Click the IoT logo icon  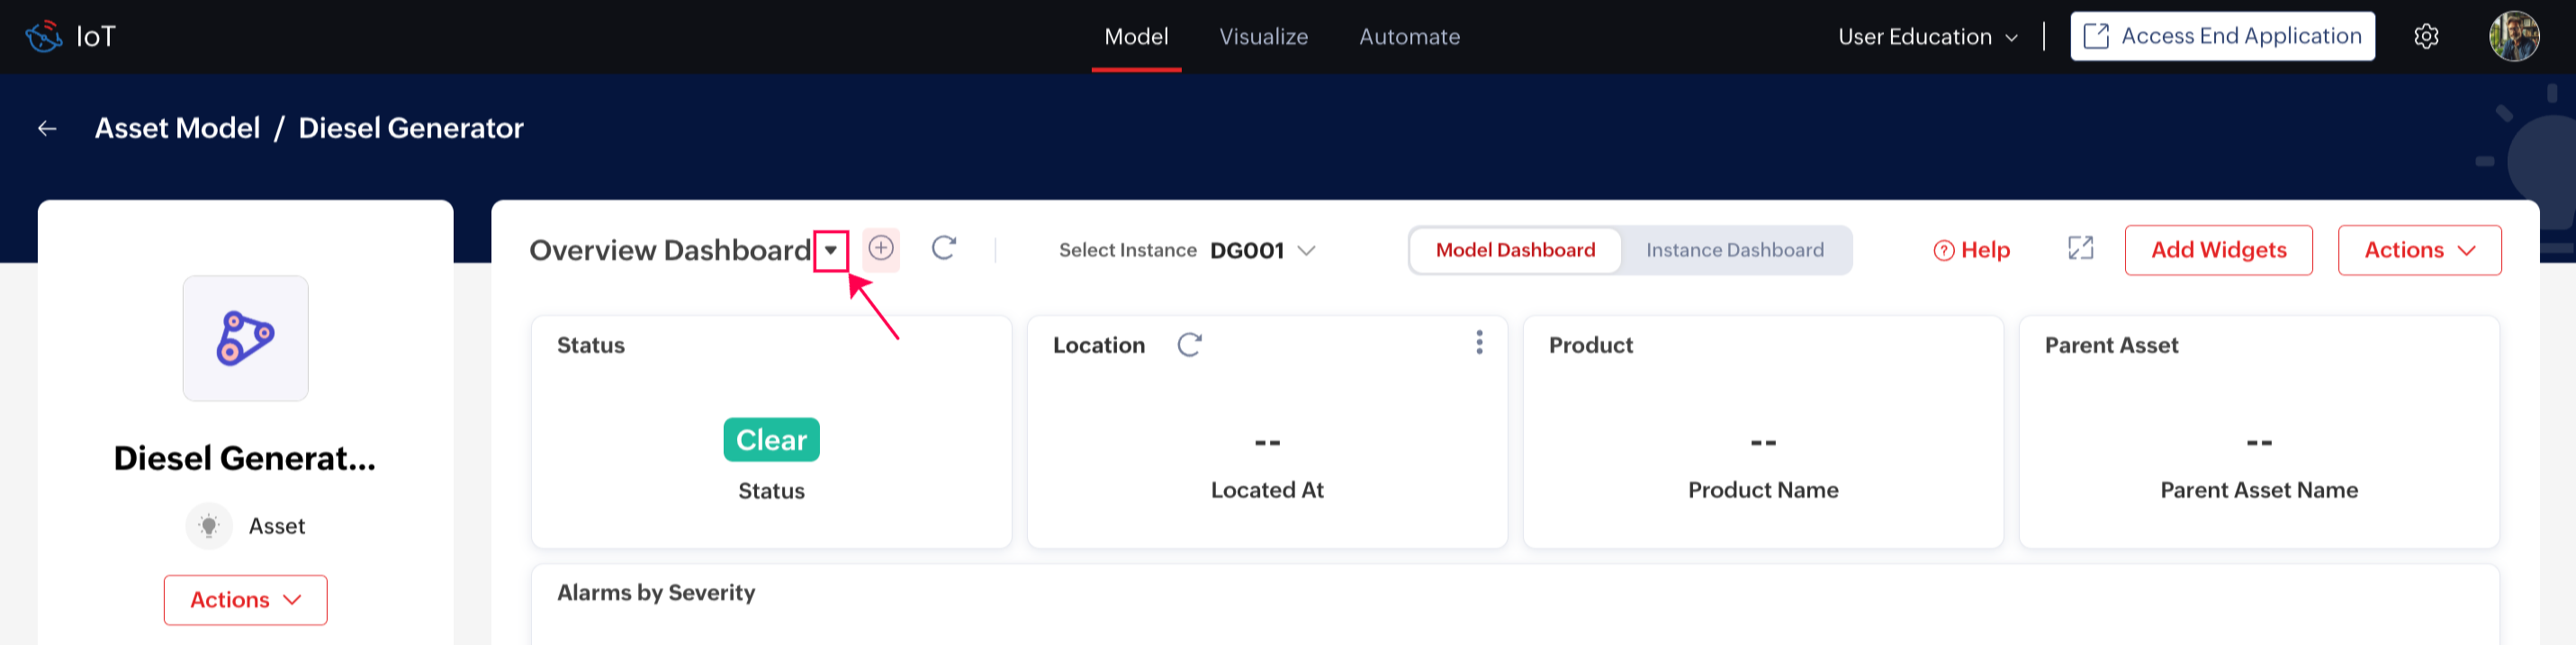pyautogui.click(x=44, y=37)
